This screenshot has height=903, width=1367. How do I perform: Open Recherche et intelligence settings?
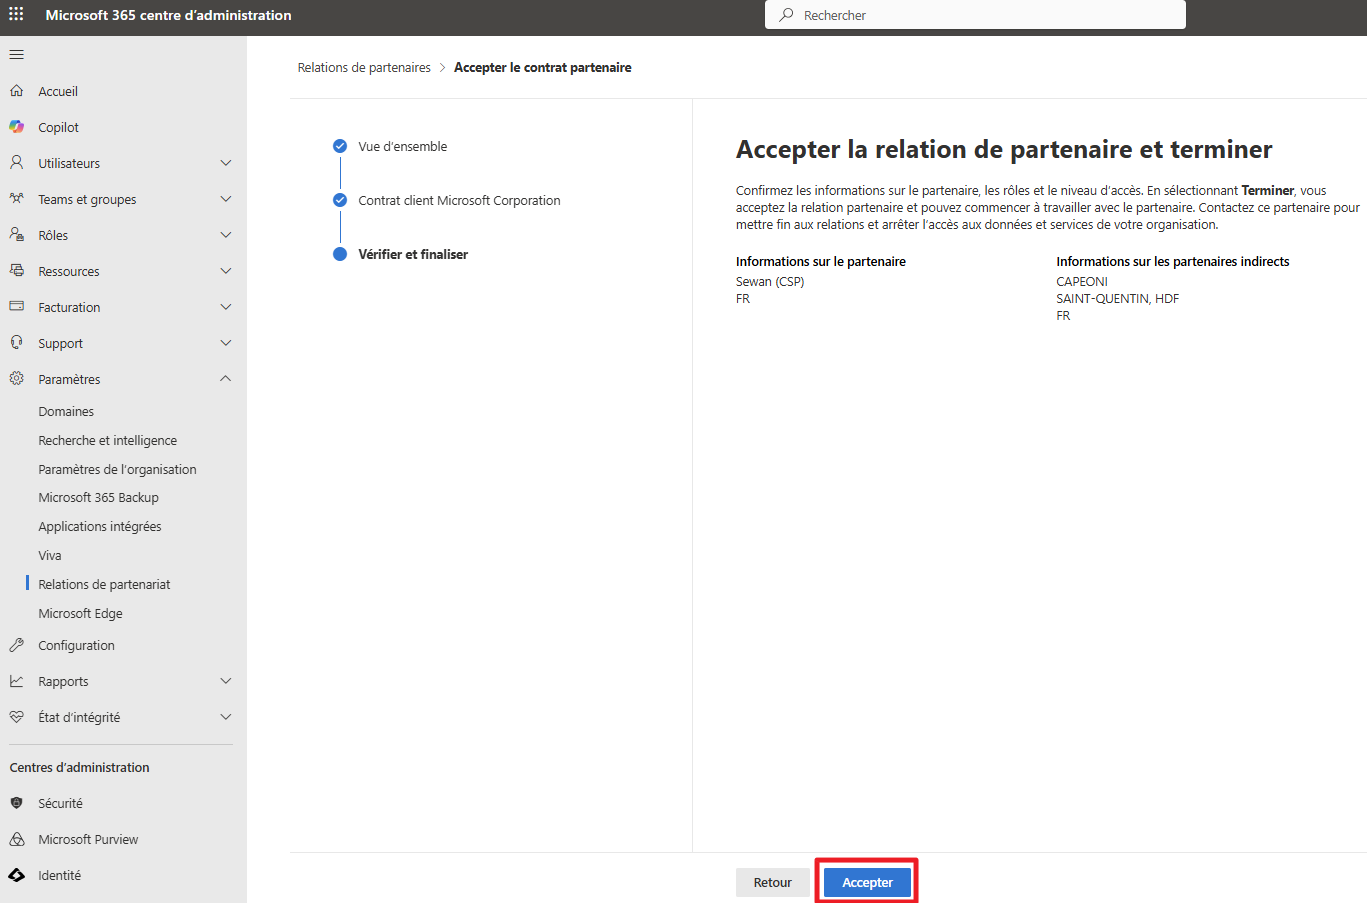(108, 440)
